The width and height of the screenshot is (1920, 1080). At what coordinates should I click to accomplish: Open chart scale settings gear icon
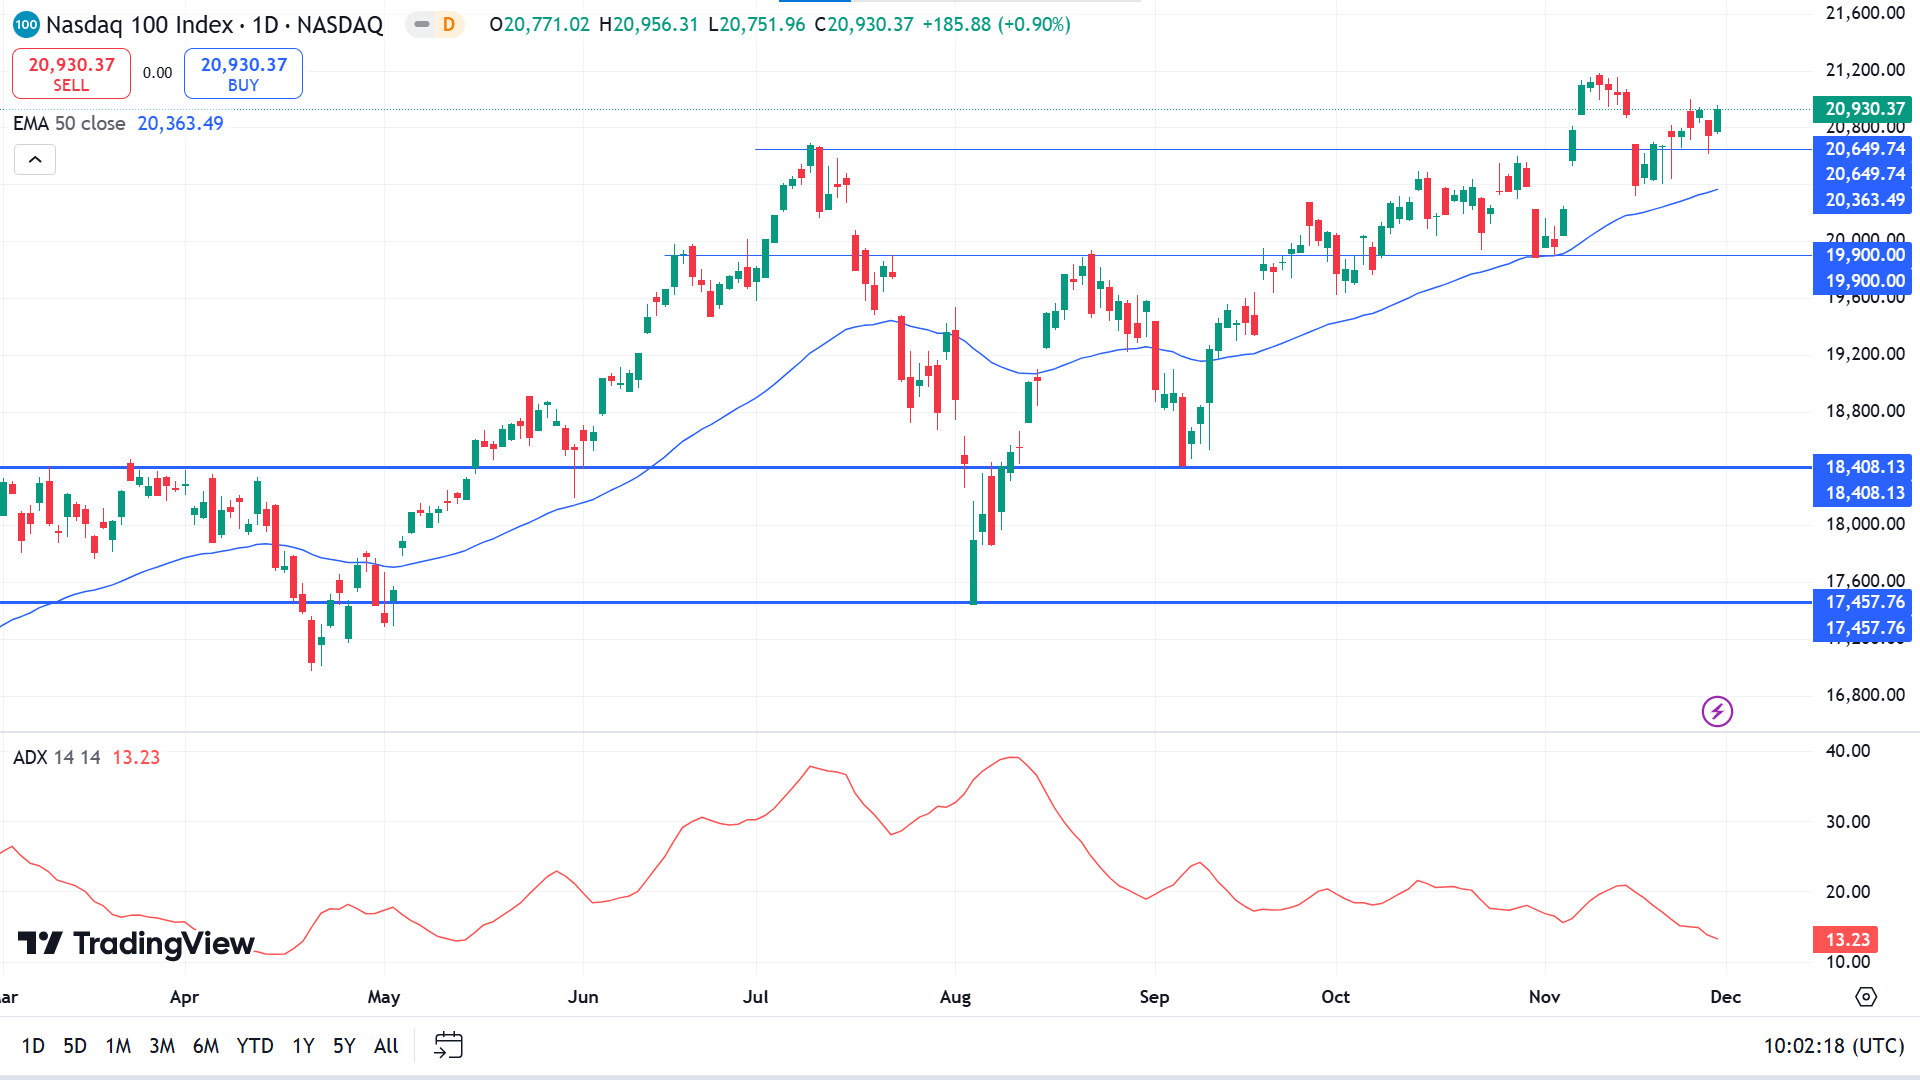click(x=1866, y=997)
